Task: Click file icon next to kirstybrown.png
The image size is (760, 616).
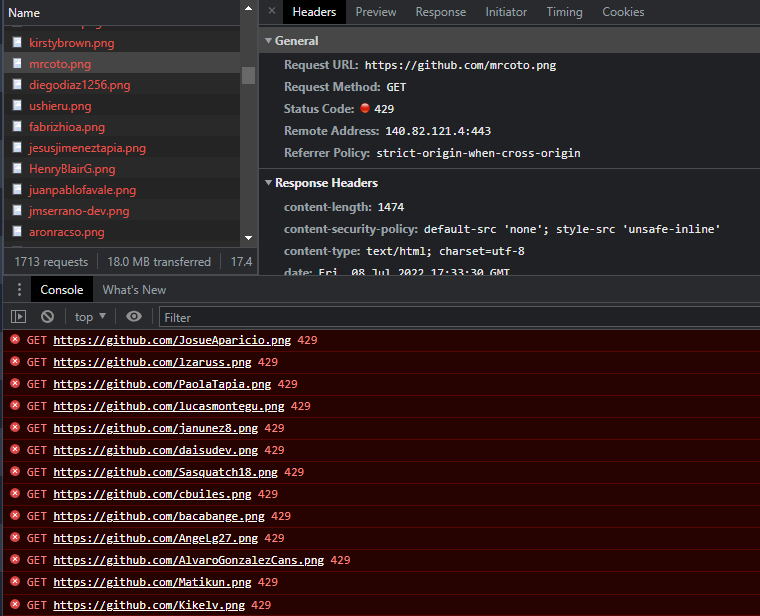Action: point(17,42)
